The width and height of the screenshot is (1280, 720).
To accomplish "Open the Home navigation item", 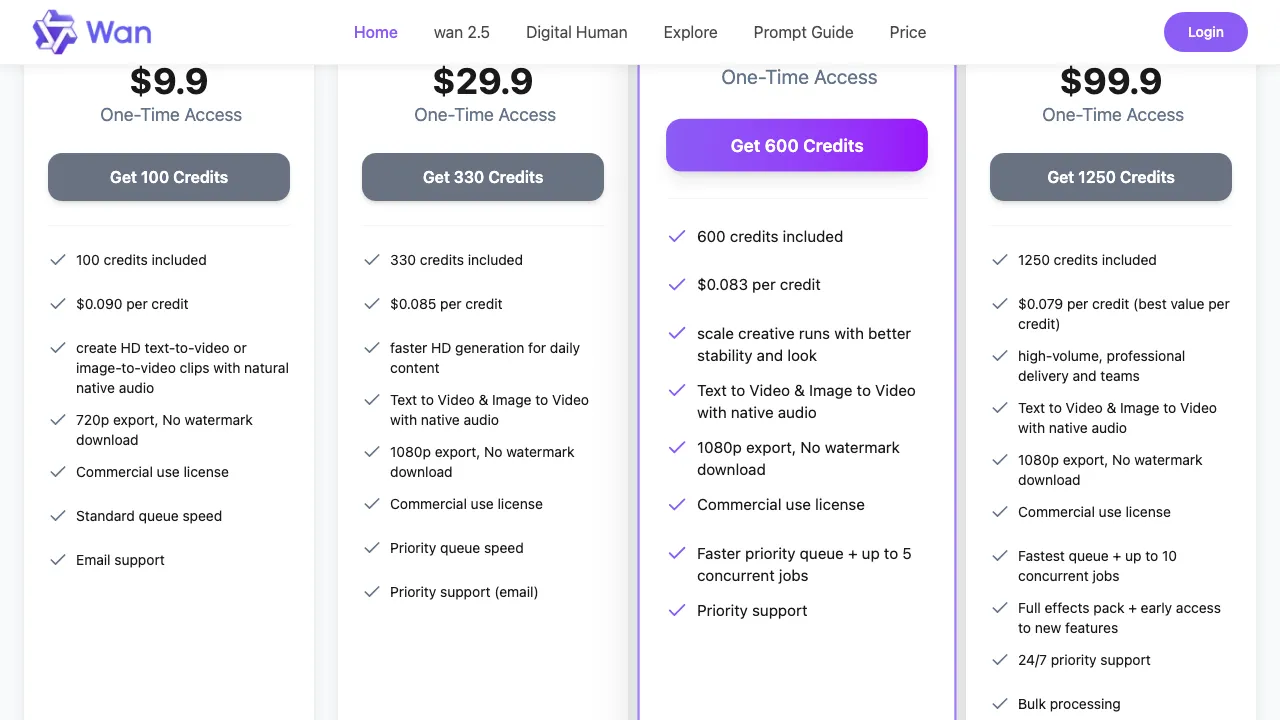I will 376,32.
